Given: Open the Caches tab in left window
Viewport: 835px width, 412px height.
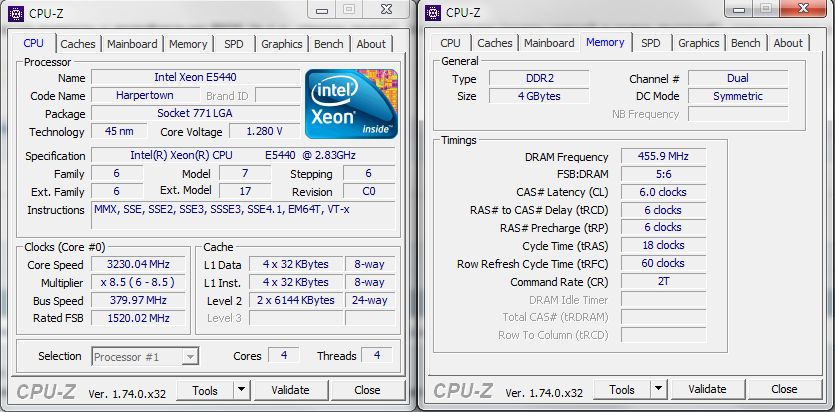Looking at the screenshot, I should pos(78,44).
